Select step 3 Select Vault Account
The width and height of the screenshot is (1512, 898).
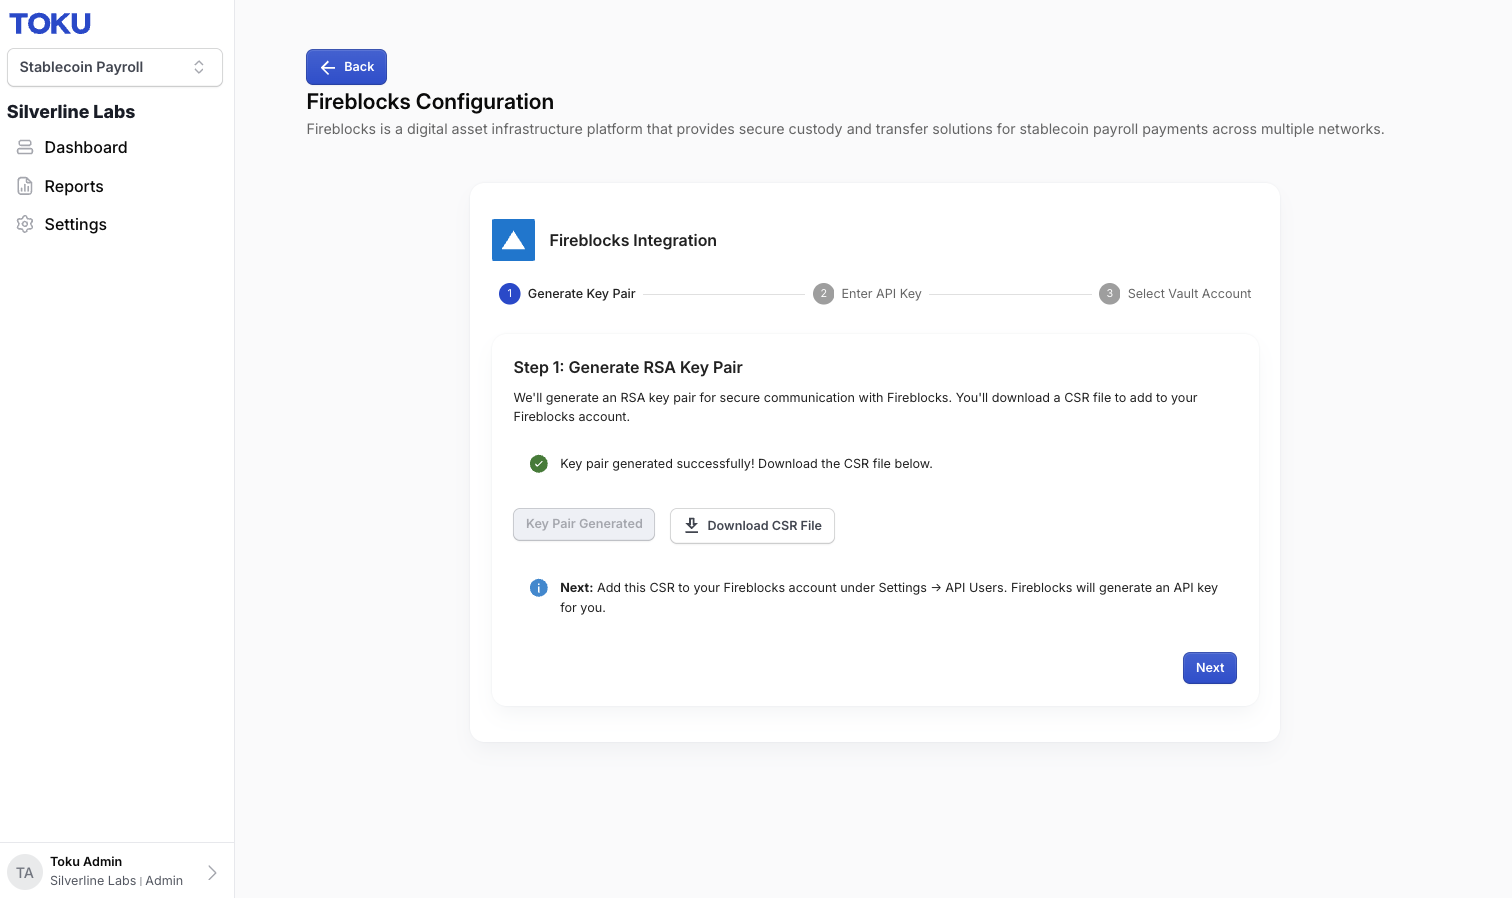coord(1175,294)
